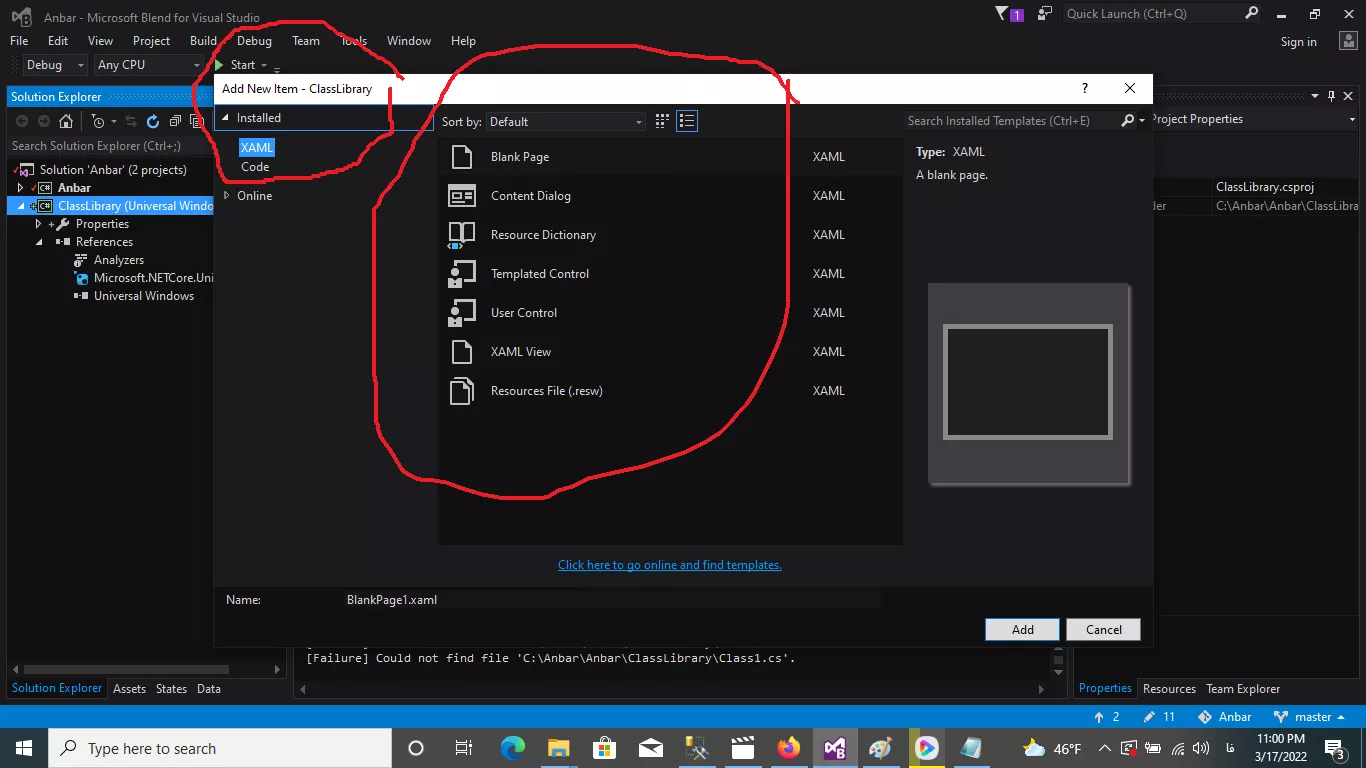
Task: Click the Start debugging play icon
Action: point(219,65)
